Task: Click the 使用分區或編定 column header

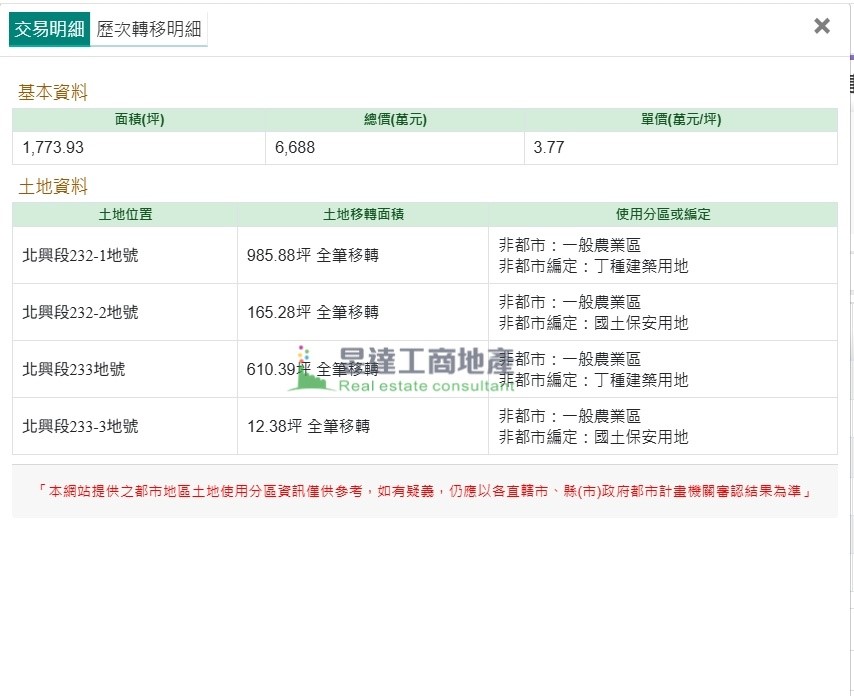Action: pyautogui.click(x=662, y=214)
